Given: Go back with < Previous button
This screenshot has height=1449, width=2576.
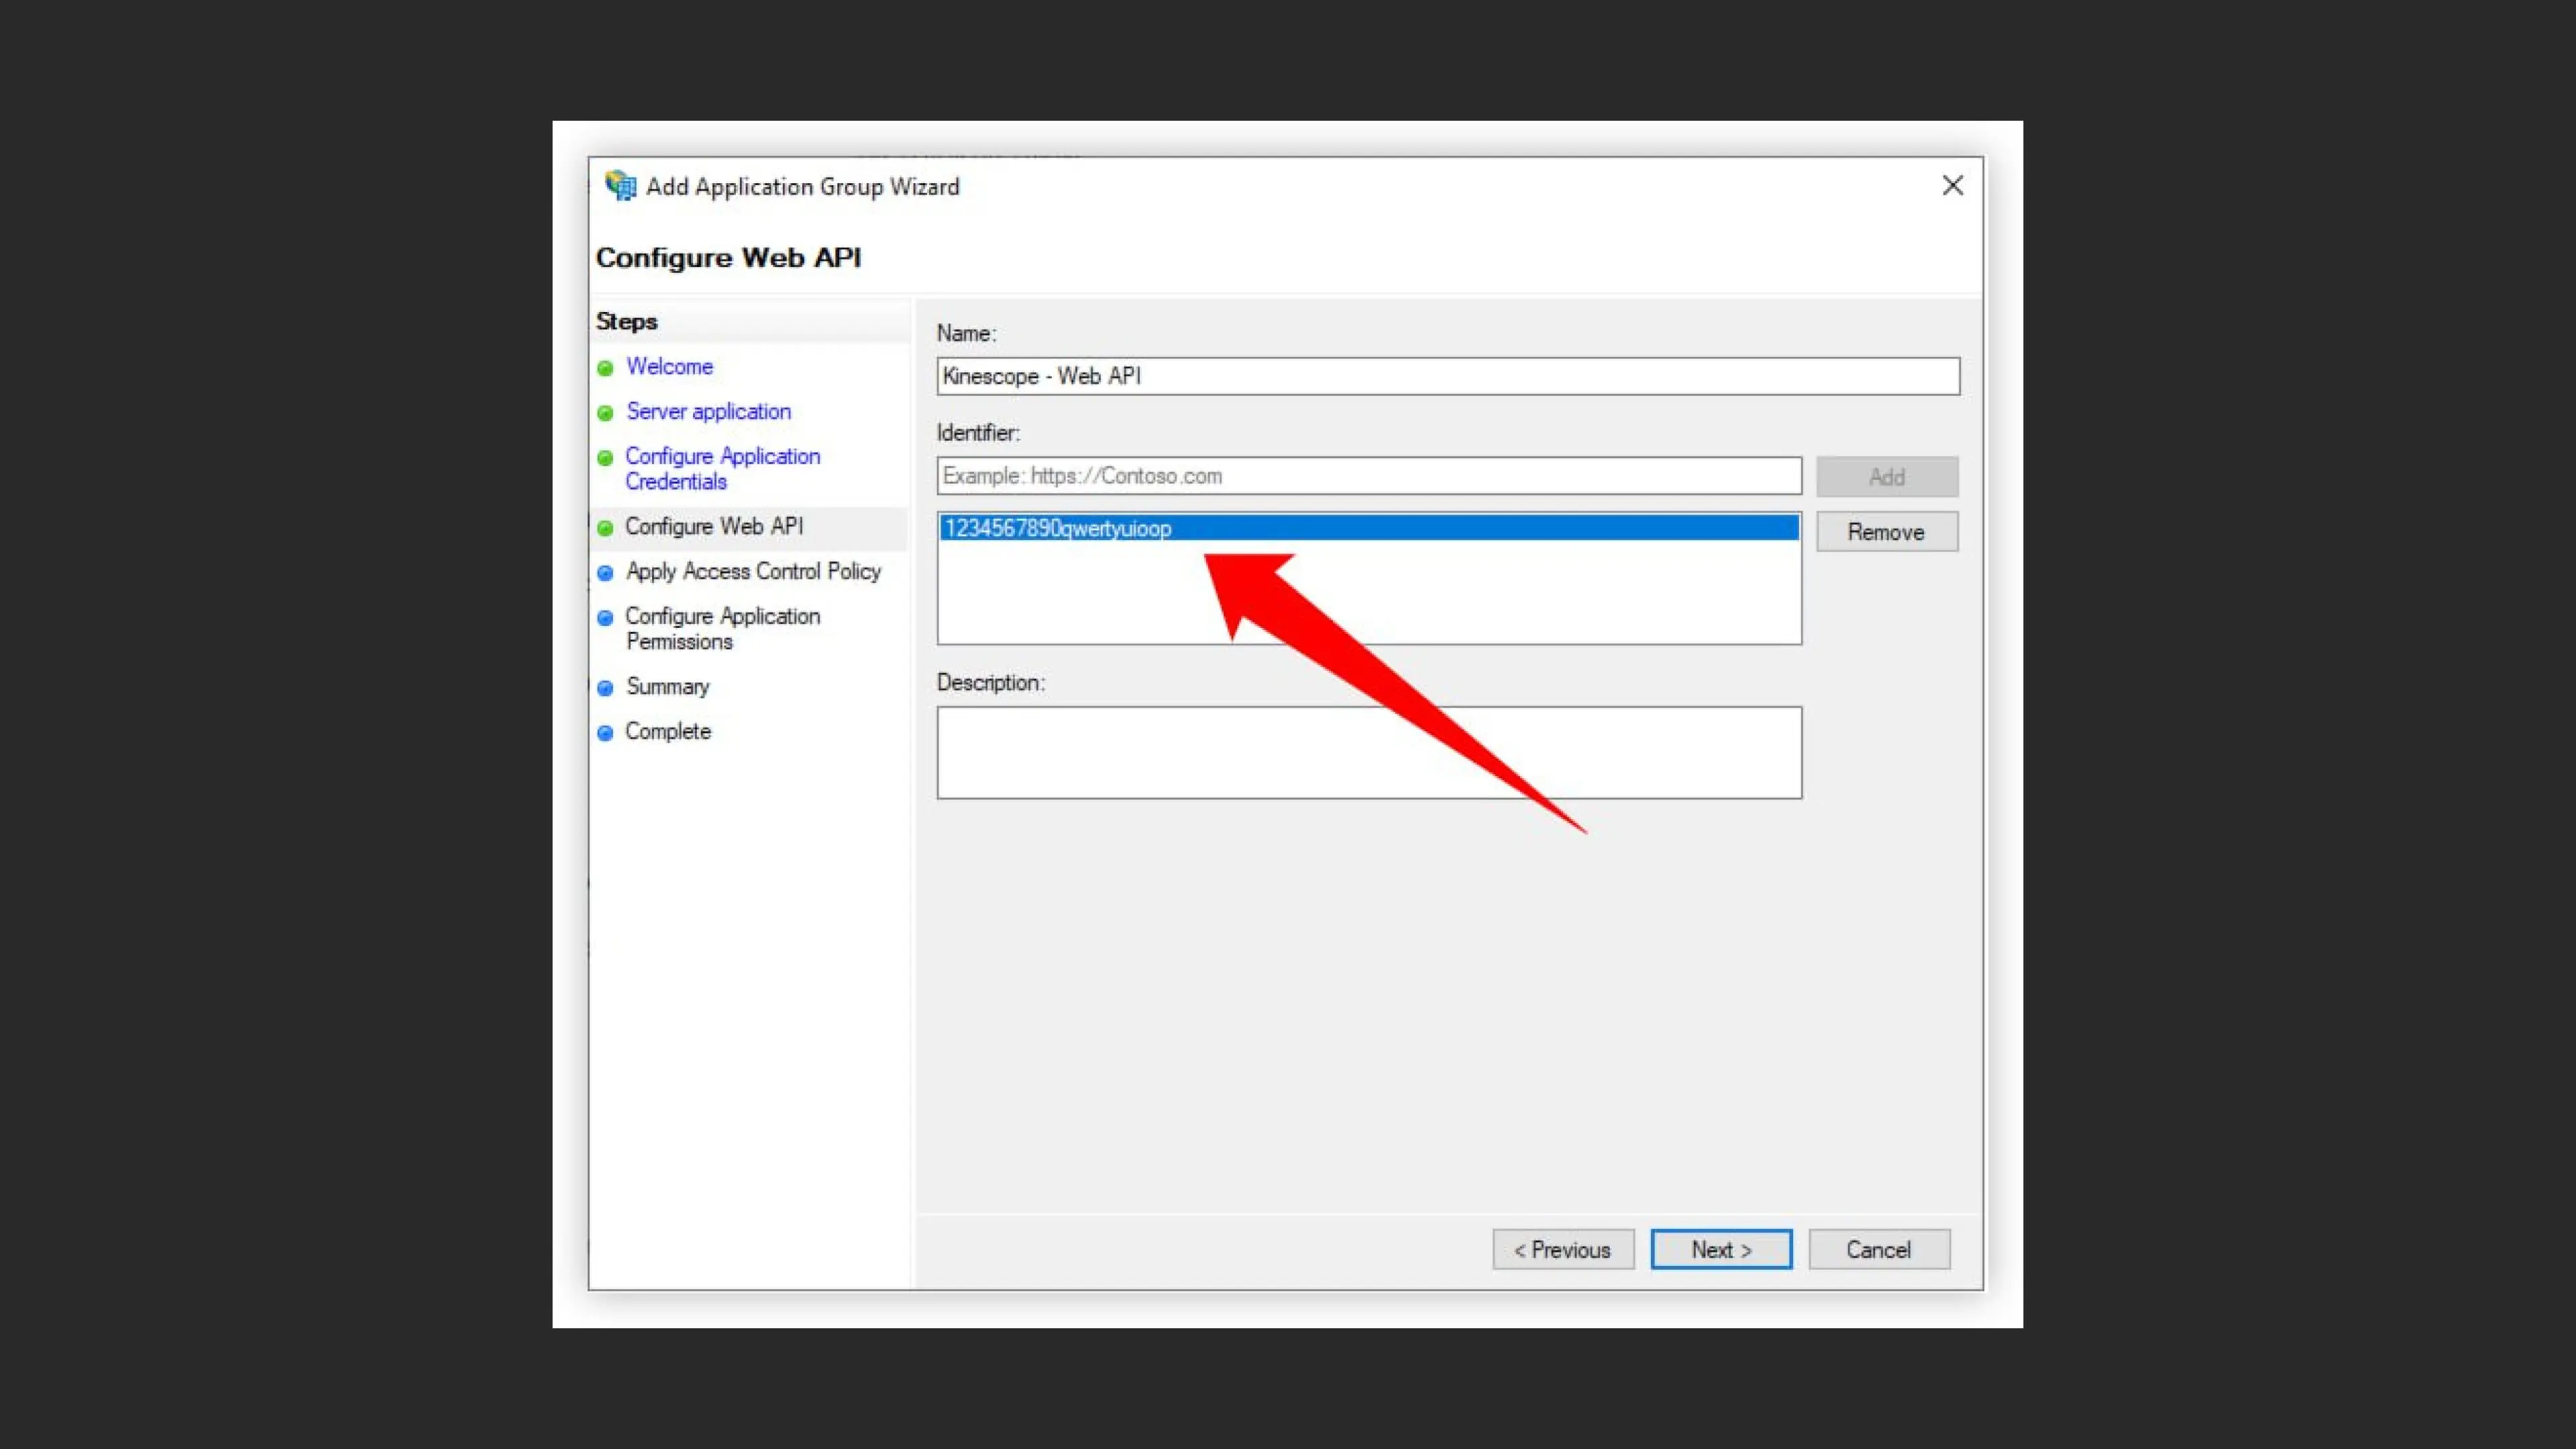Looking at the screenshot, I should pos(1562,1250).
